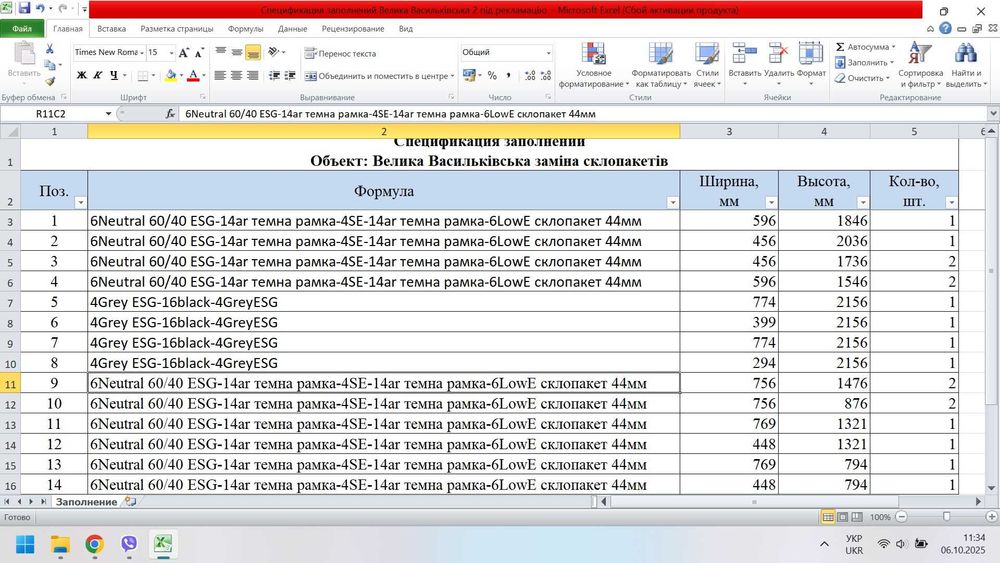
Task: Decrease font size with the small A
Action: (x=198, y=53)
